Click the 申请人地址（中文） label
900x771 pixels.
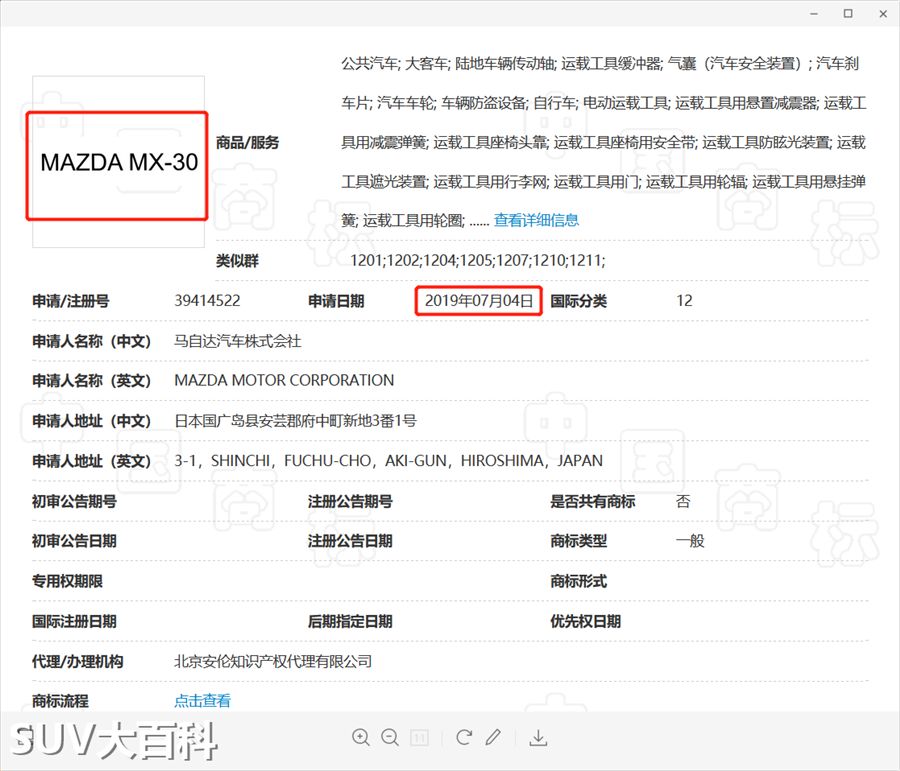[x=91, y=421]
